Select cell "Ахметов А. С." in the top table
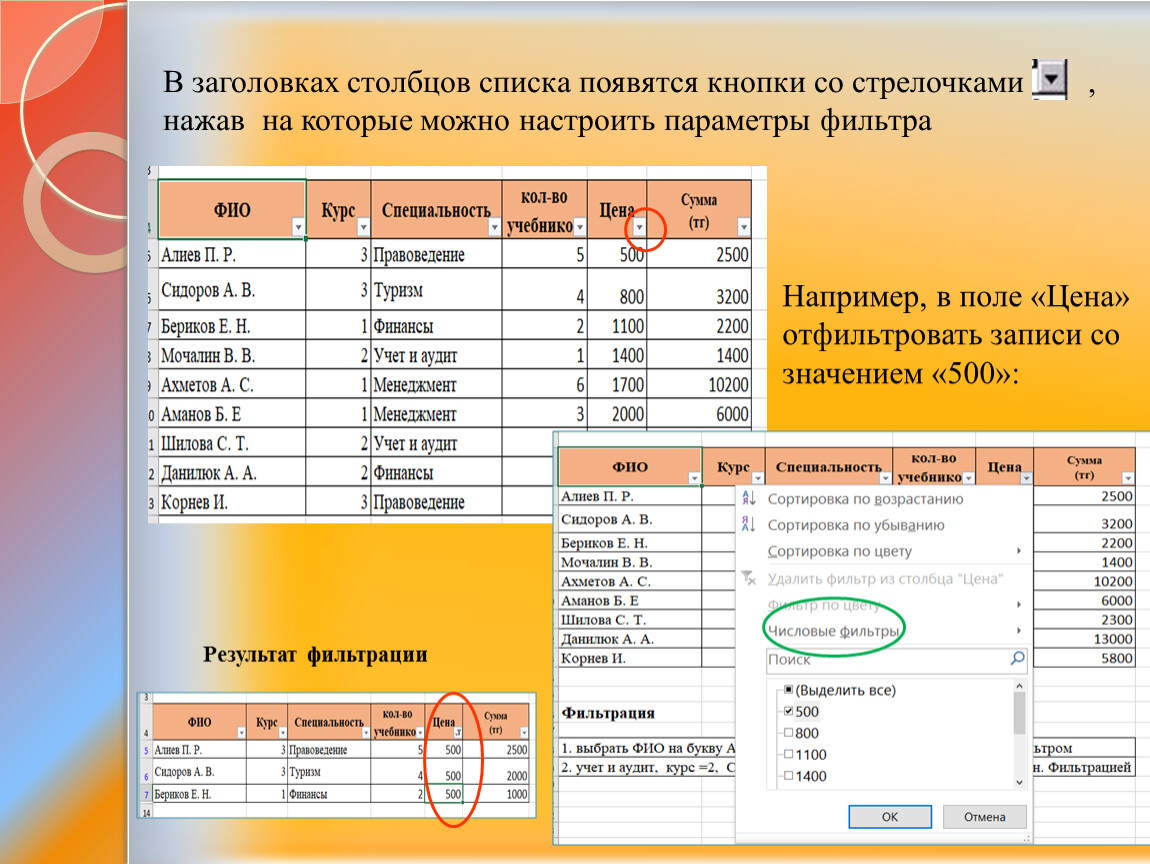The width and height of the screenshot is (1150, 864). pyautogui.click(x=232, y=384)
